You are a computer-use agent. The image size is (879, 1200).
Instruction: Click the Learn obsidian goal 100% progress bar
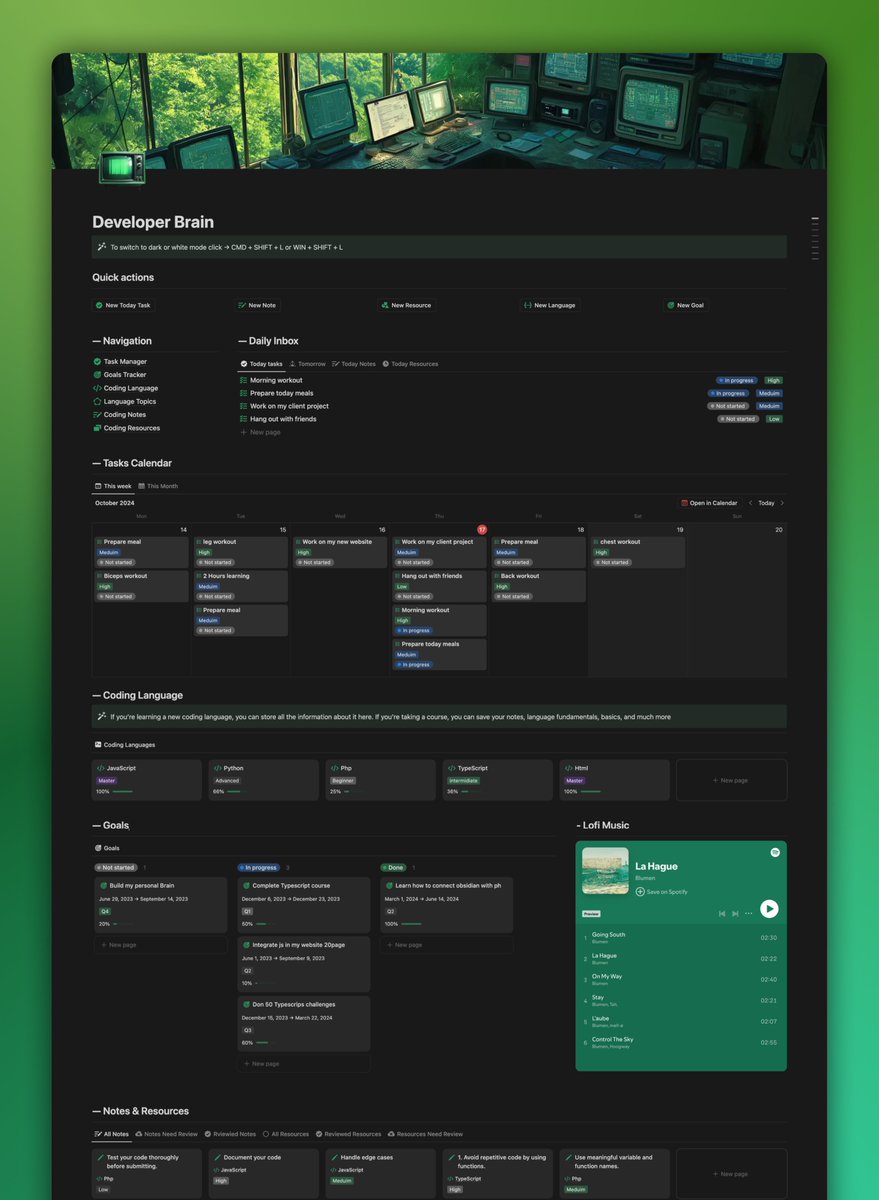[x=411, y=924]
